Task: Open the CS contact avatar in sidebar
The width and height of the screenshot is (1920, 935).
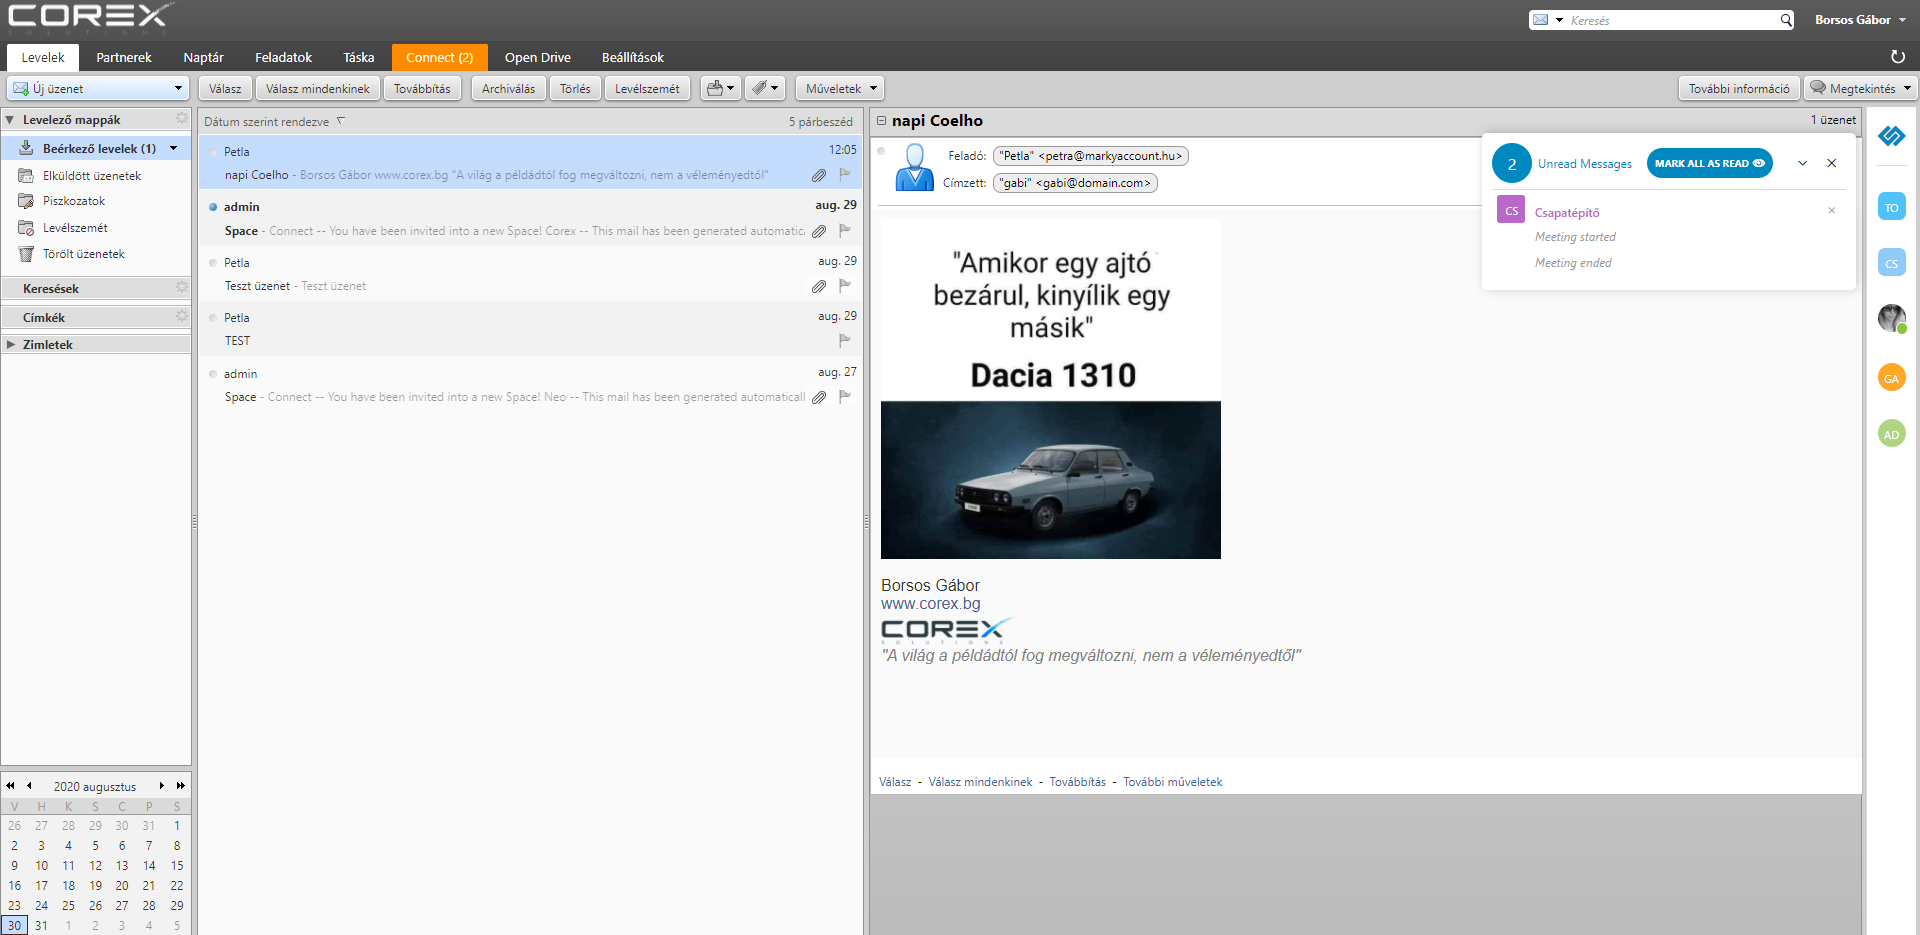Action: coord(1891,263)
